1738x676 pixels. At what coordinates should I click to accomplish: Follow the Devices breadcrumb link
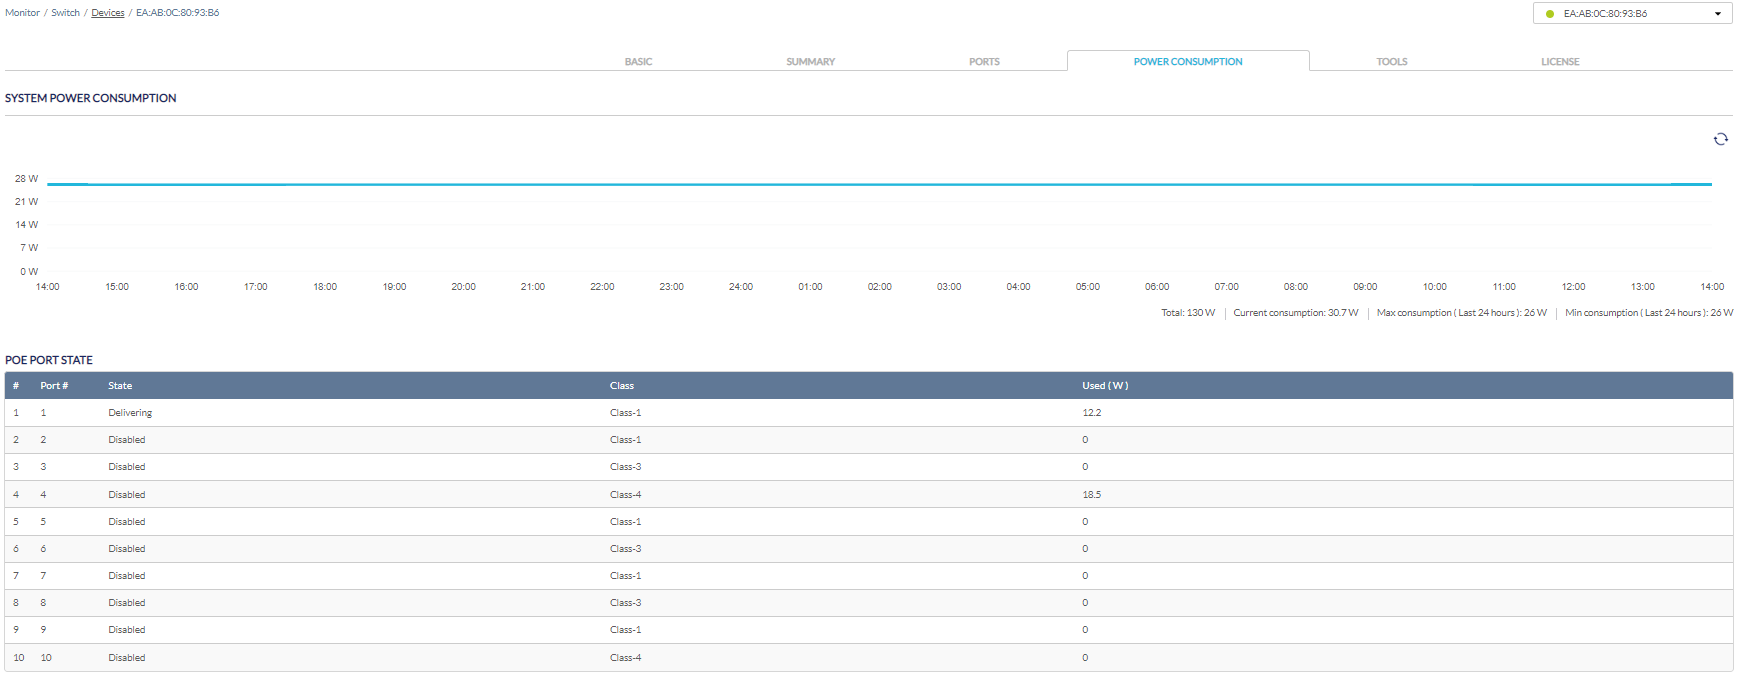(108, 13)
